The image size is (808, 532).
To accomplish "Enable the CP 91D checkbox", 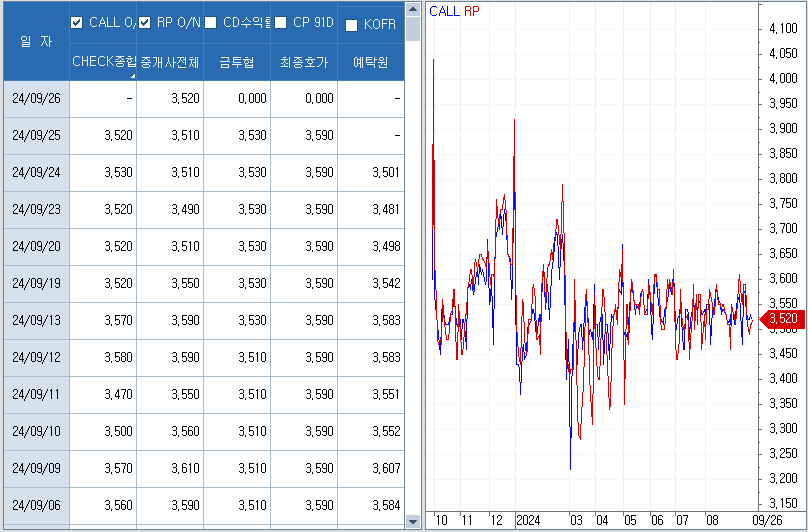I will click(280, 23).
